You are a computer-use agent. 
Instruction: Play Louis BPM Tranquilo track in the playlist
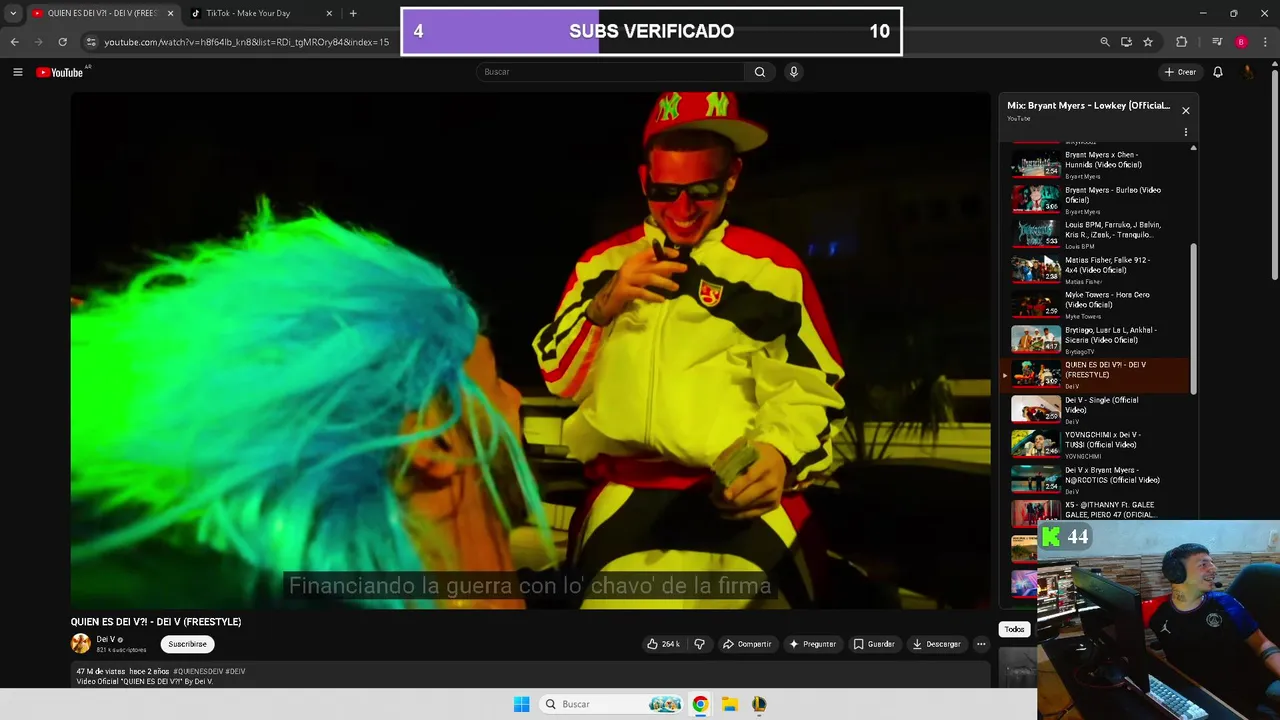(x=1096, y=235)
